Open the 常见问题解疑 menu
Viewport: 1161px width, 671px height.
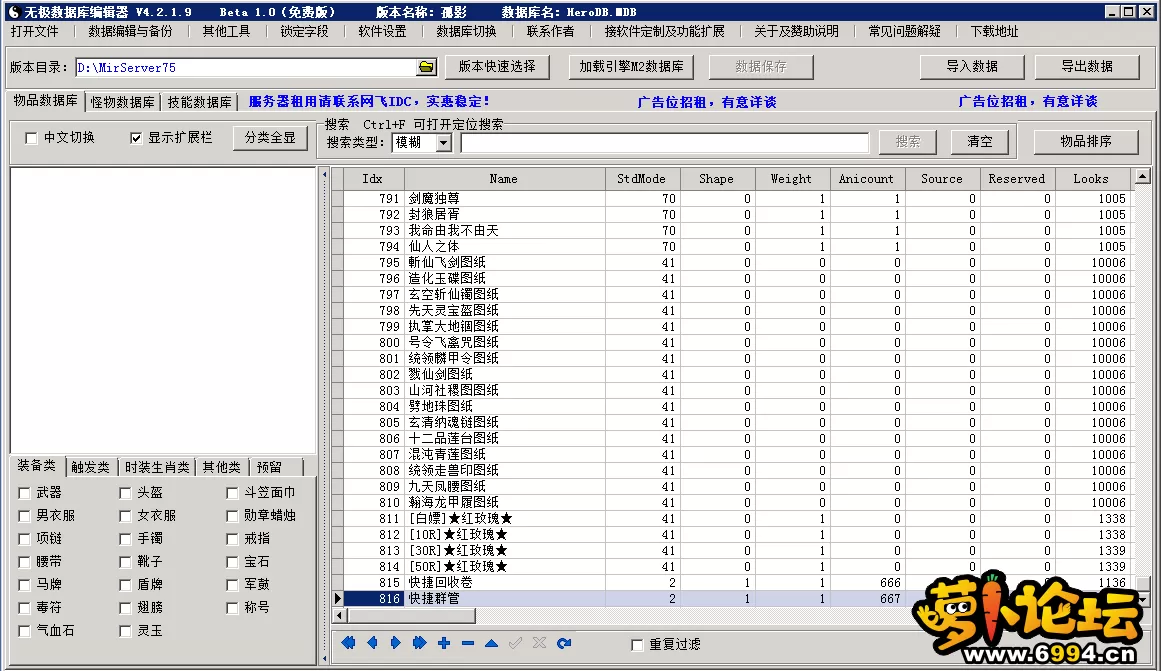tap(904, 31)
